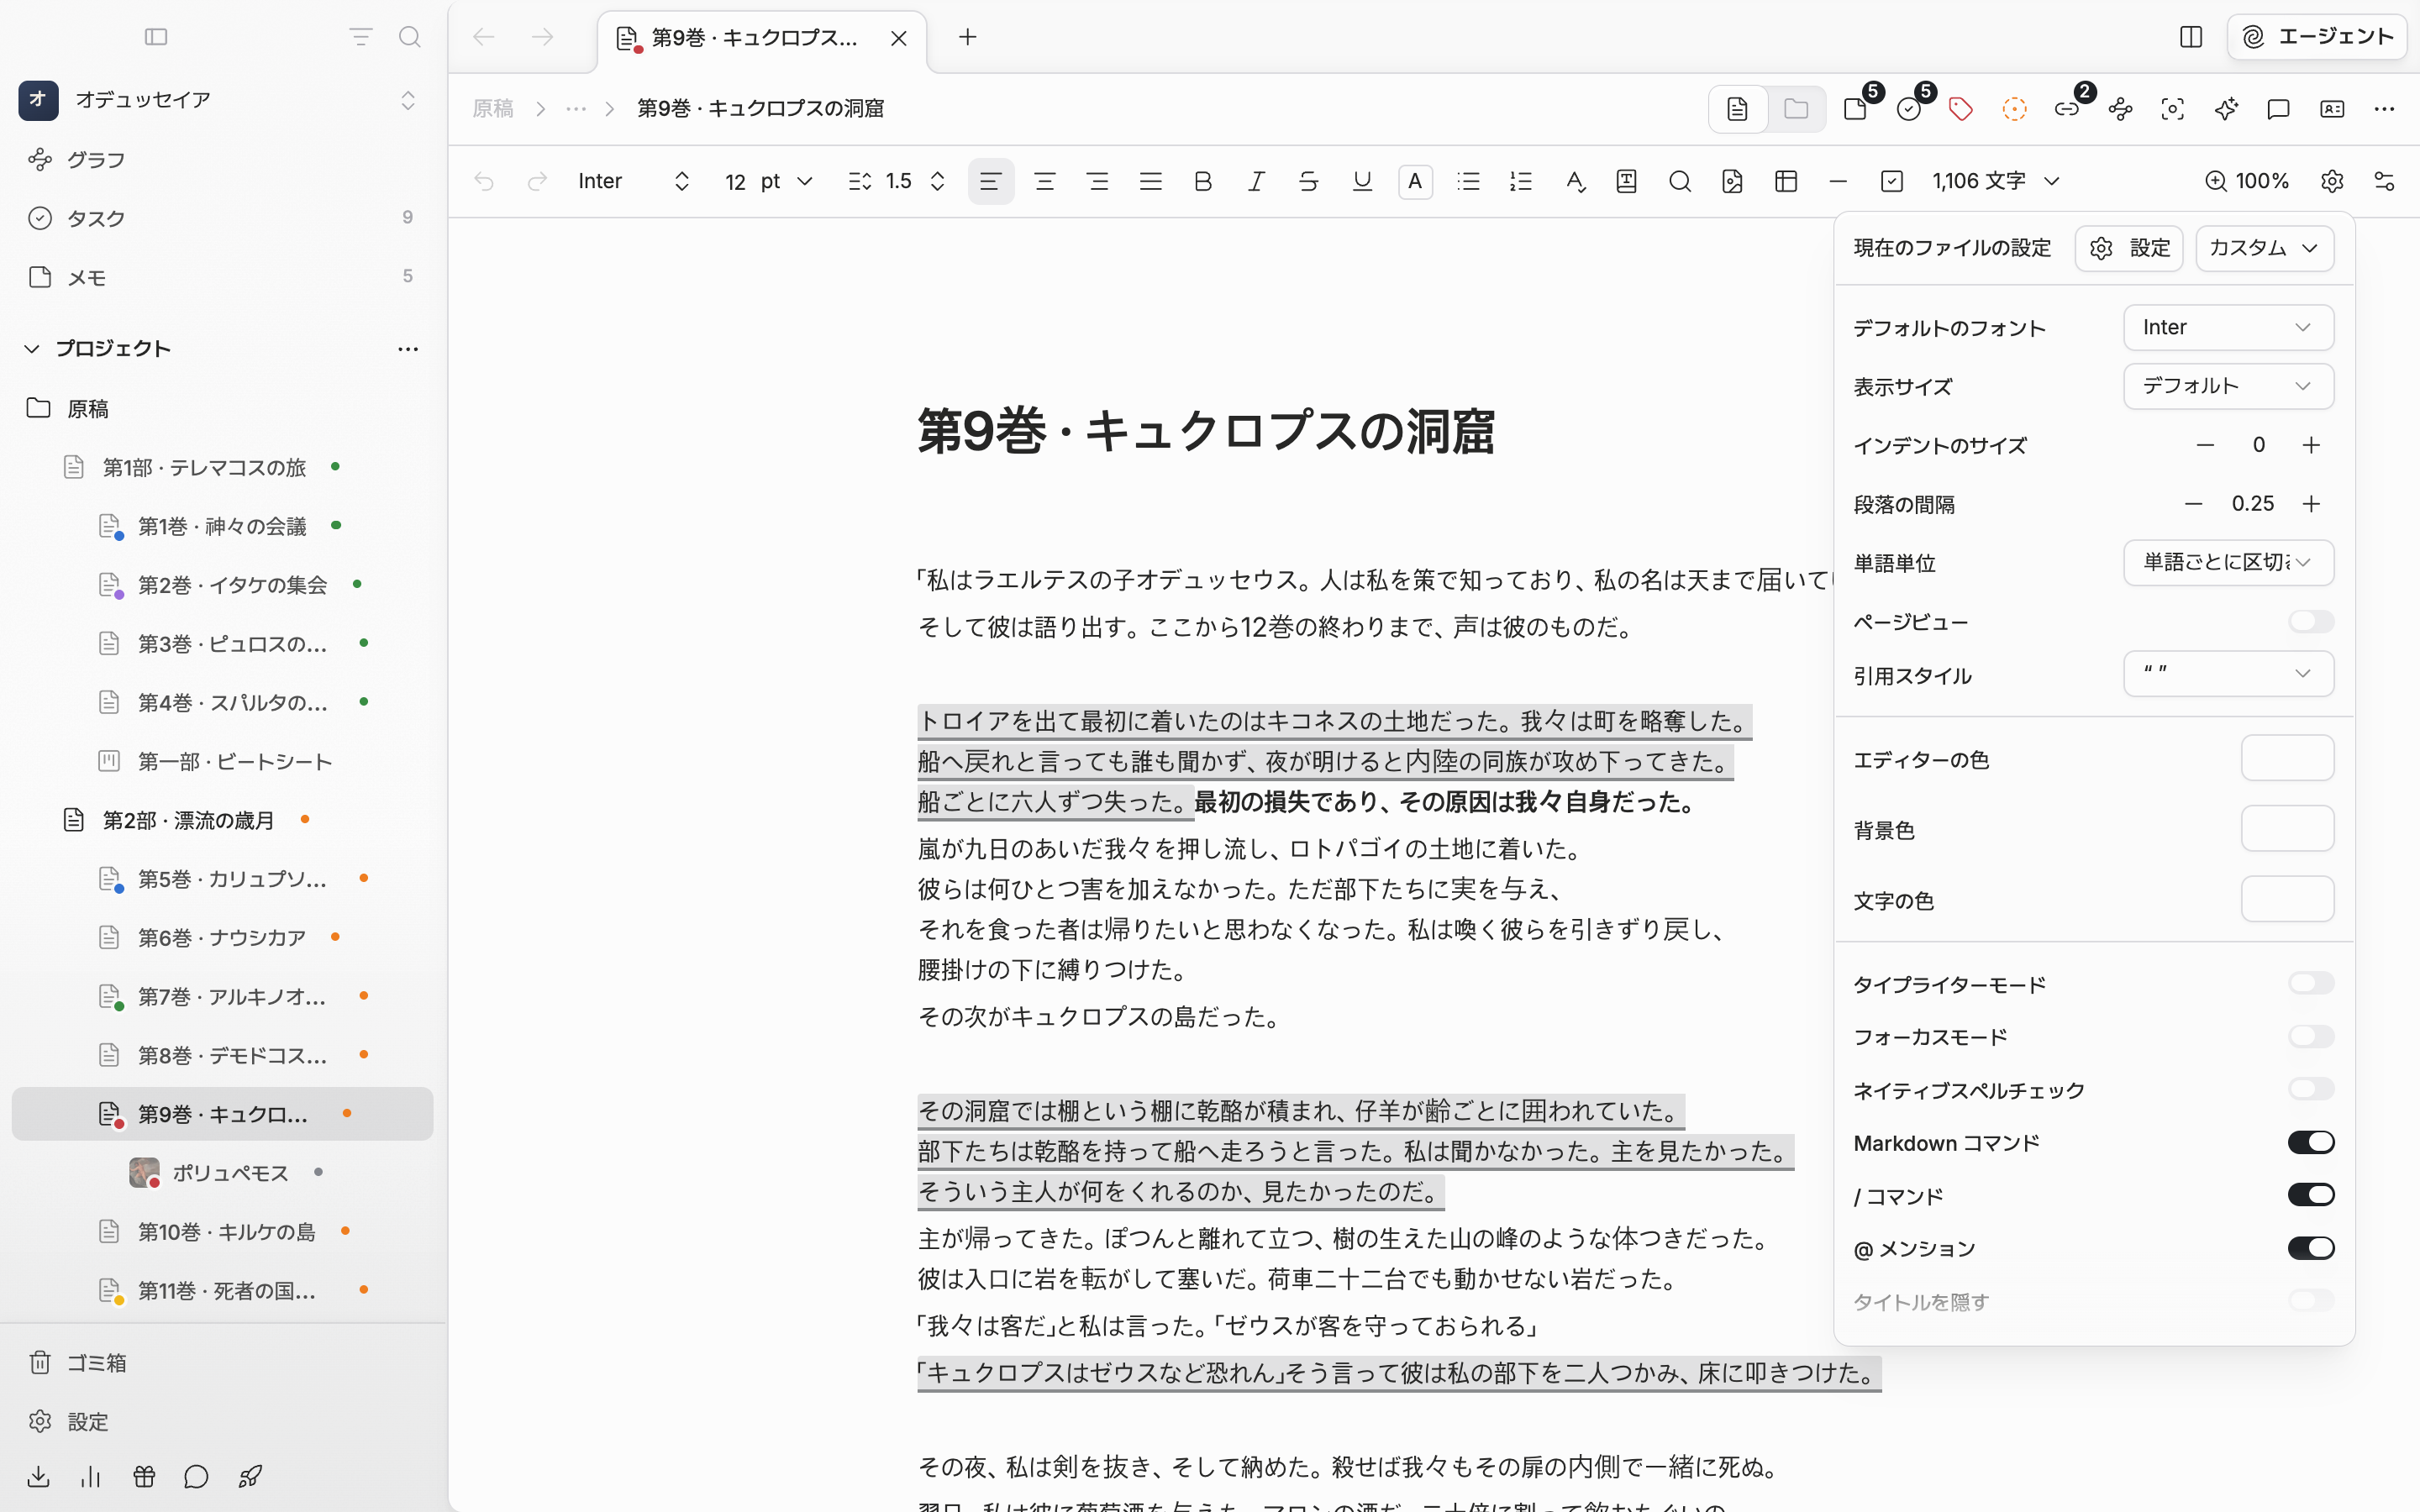The width and height of the screenshot is (2420, 1512).
Task: Click the undo arrow
Action: click(x=484, y=181)
